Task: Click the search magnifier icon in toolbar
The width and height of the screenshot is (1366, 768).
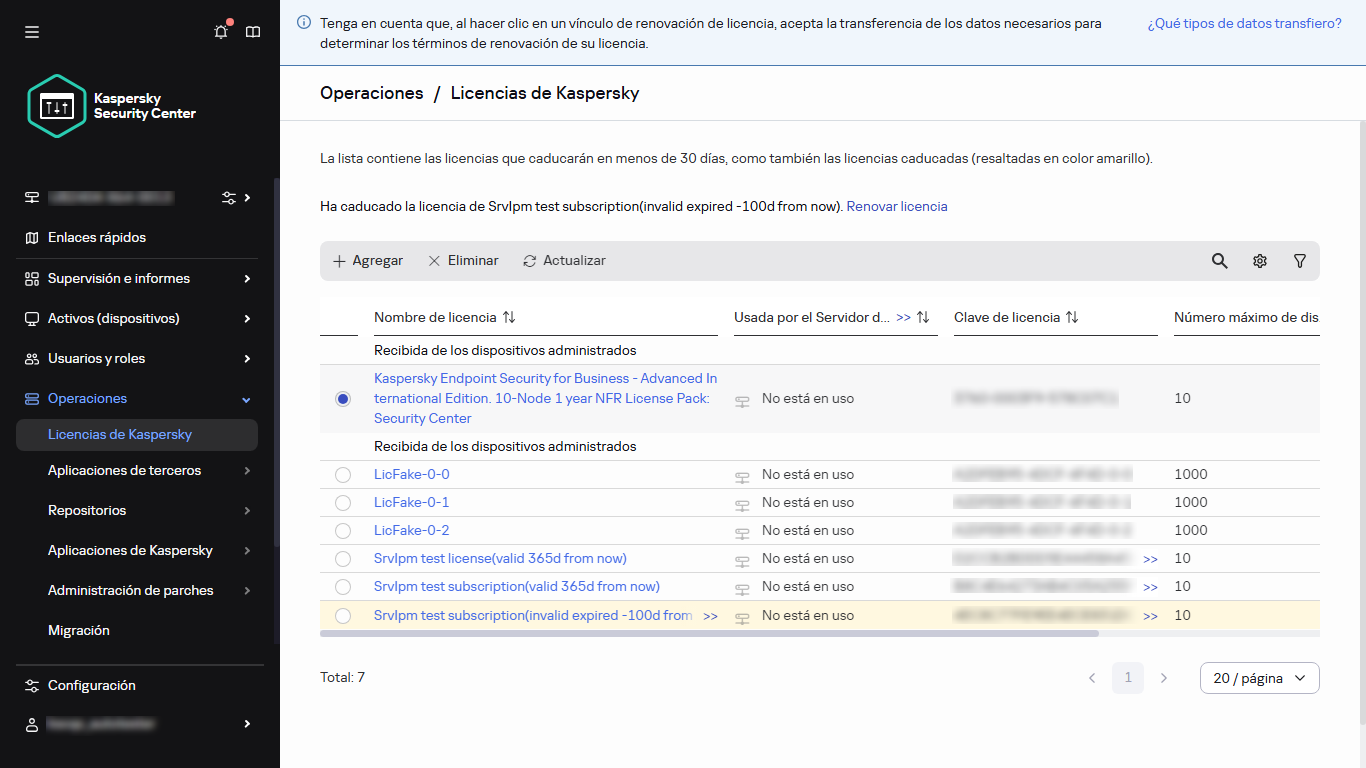Action: tap(1219, 261)
